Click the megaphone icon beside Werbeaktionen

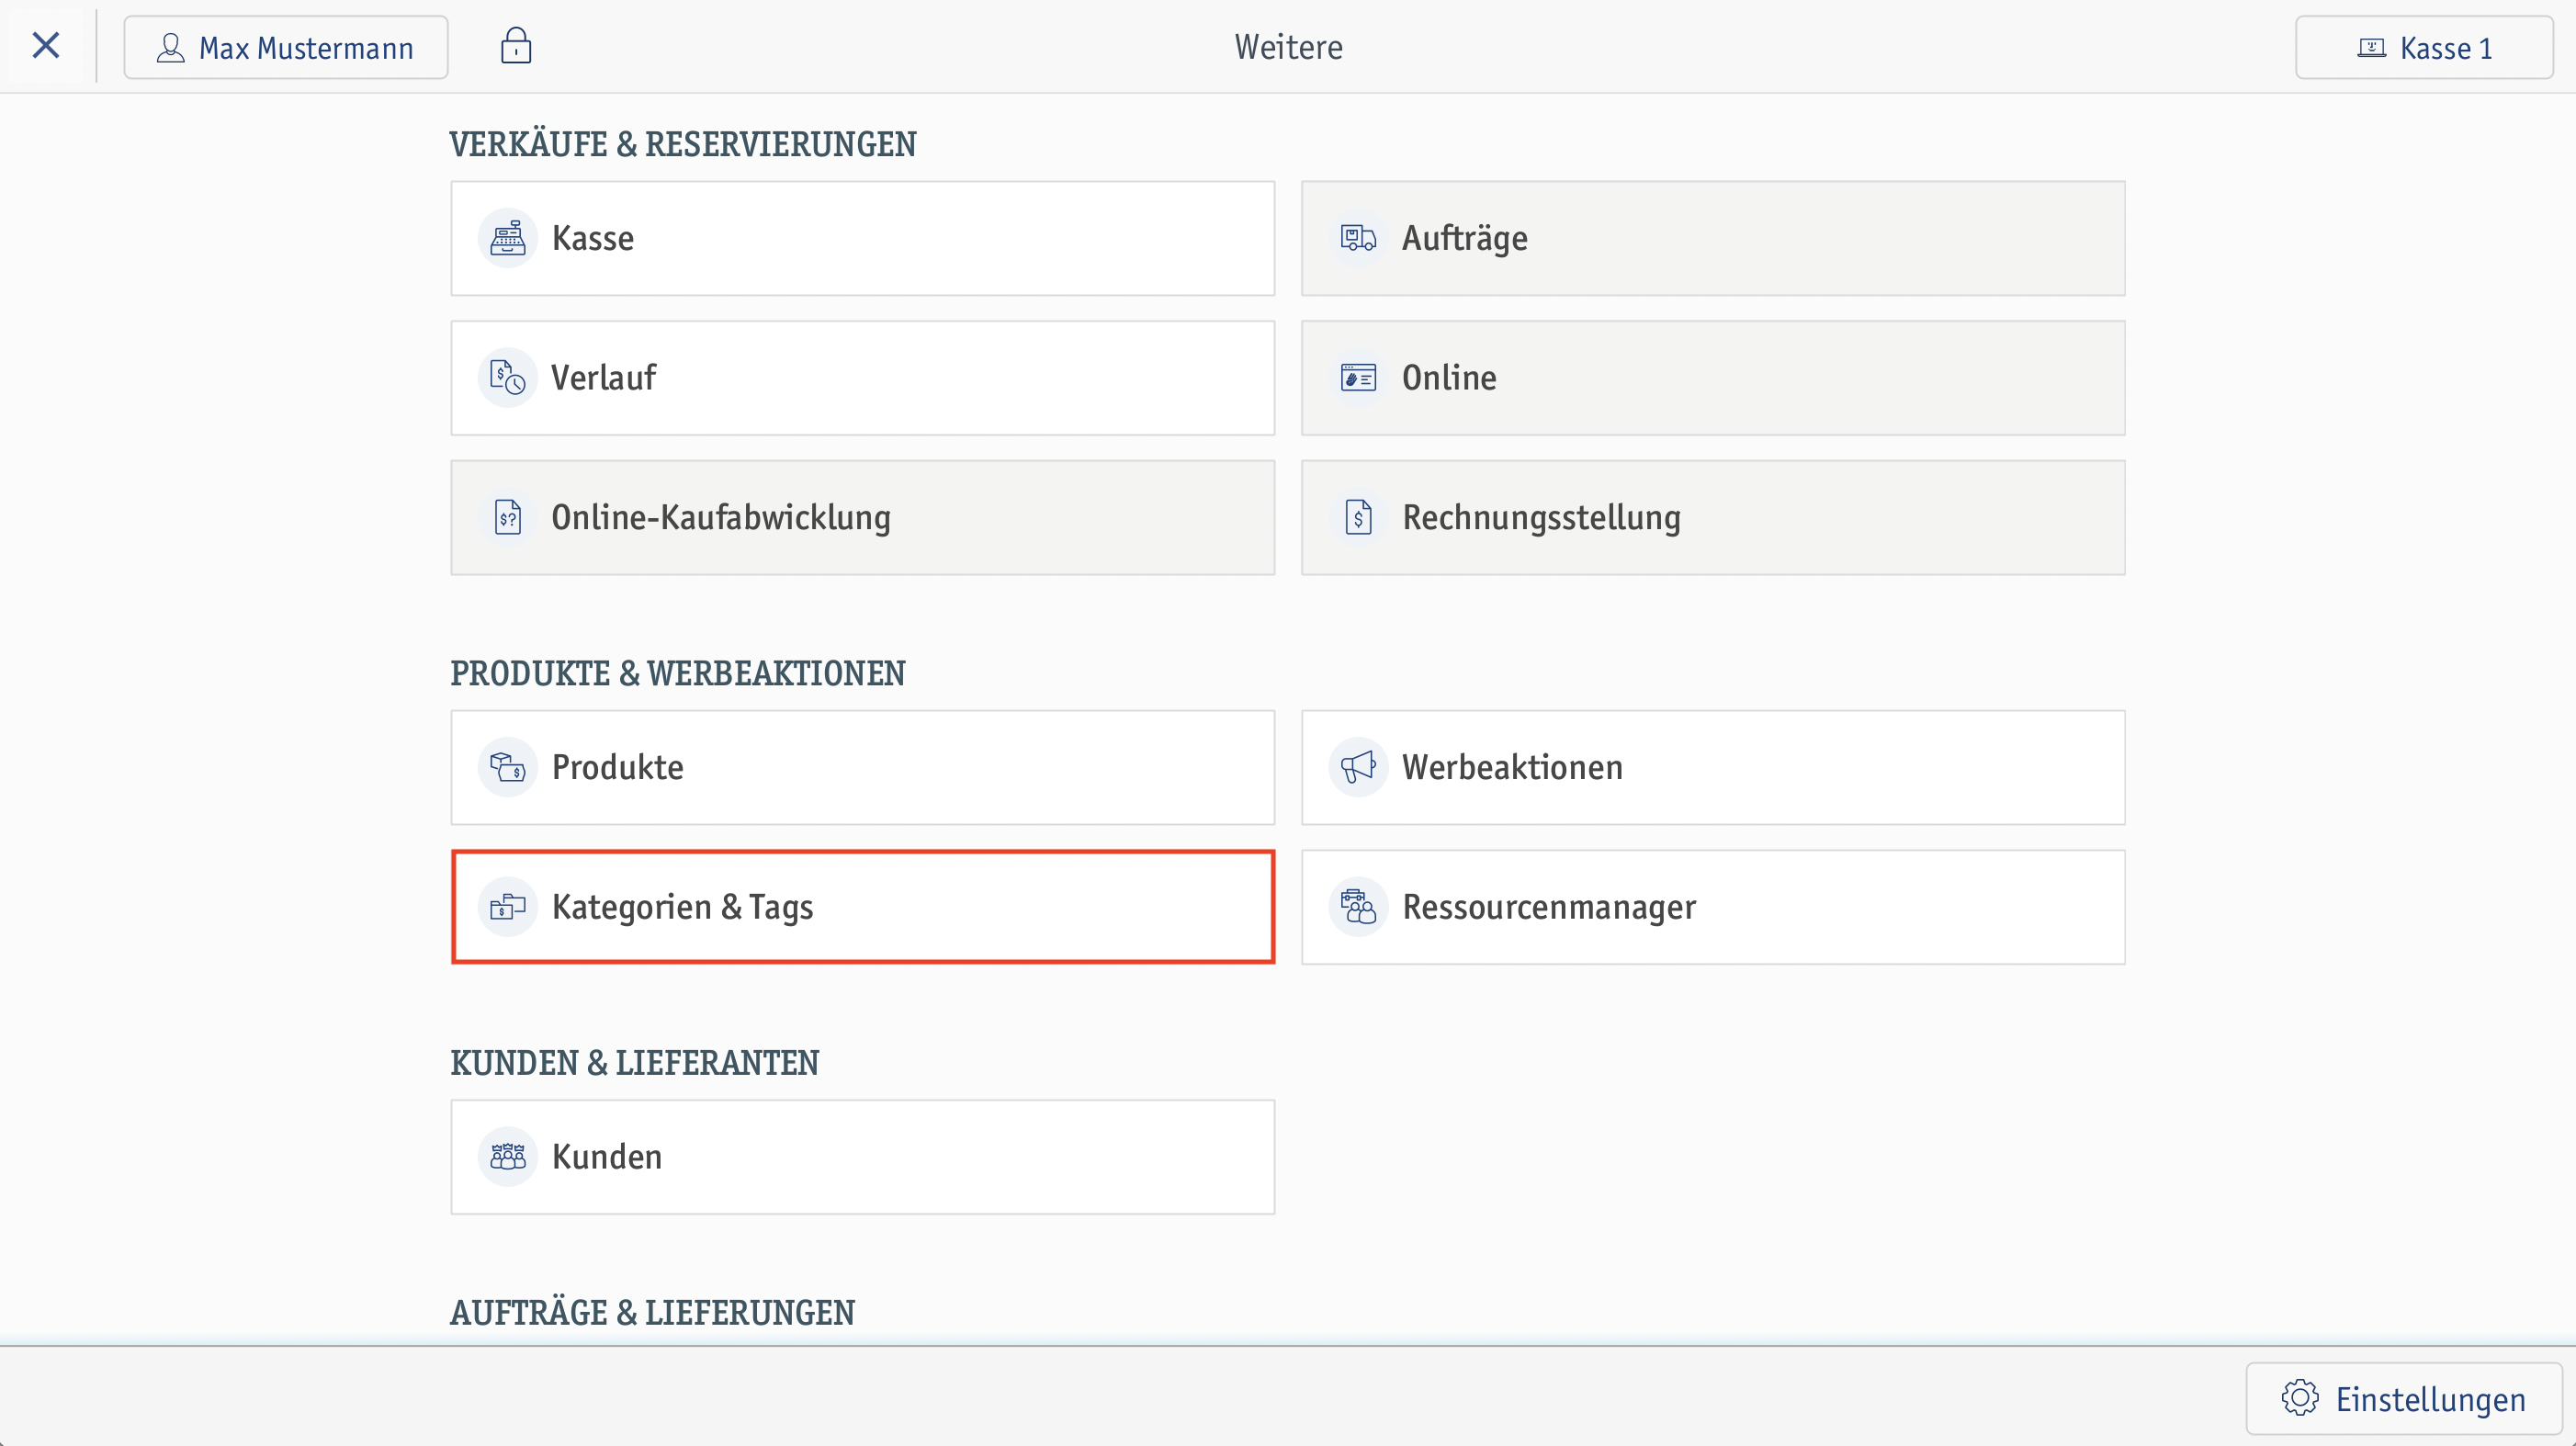click(1358, 767)
